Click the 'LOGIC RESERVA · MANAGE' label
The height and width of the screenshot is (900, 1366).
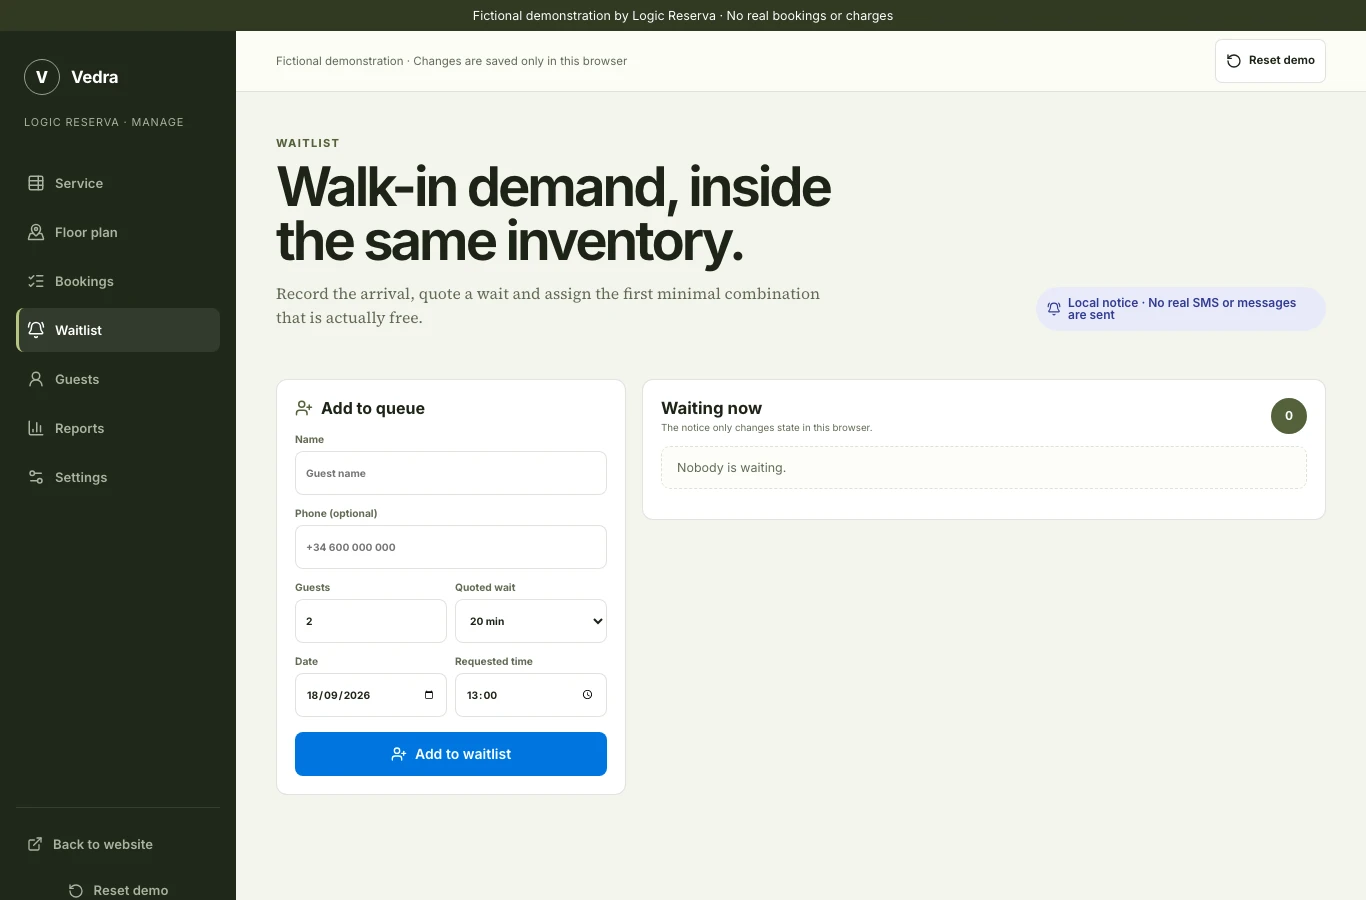(104, 122)
